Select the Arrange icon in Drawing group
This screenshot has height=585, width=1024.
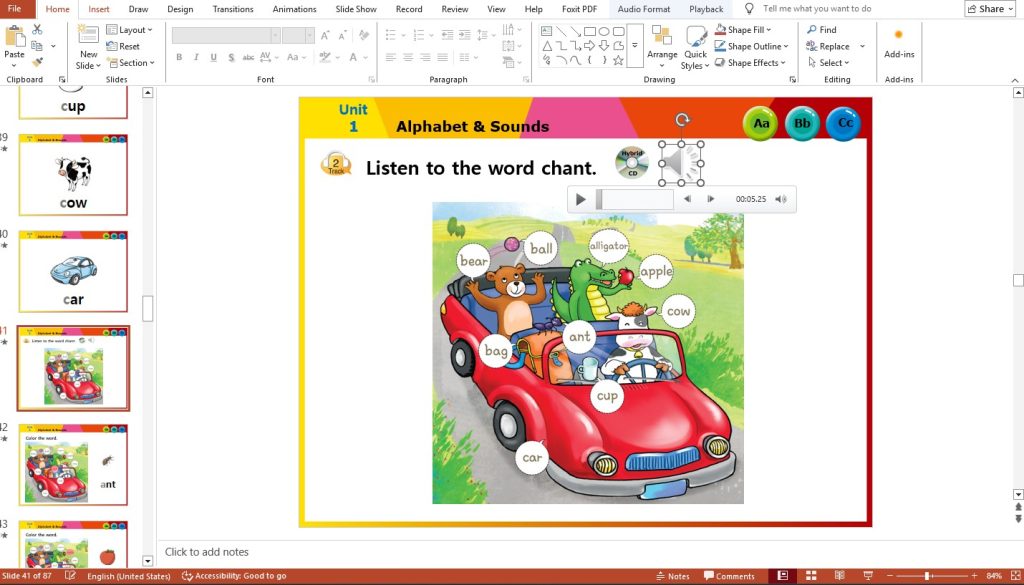pyautogui.click(x=661, y=46)
